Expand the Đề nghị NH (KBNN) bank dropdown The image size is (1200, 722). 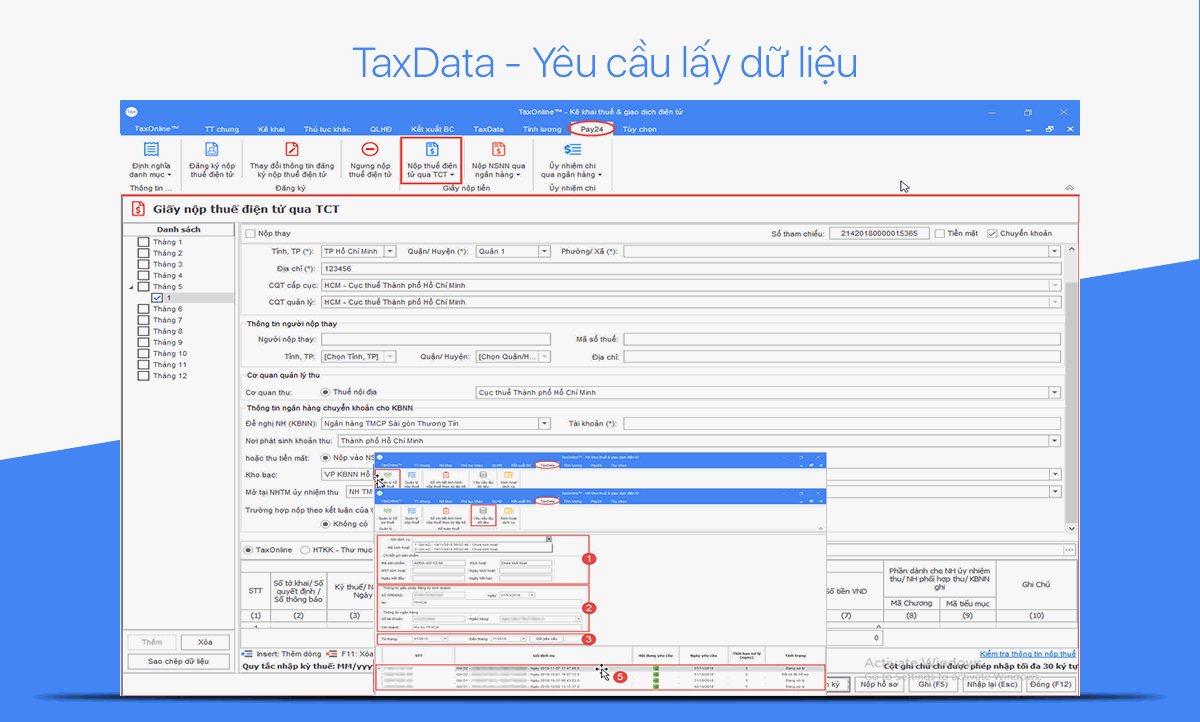point(546,423)
